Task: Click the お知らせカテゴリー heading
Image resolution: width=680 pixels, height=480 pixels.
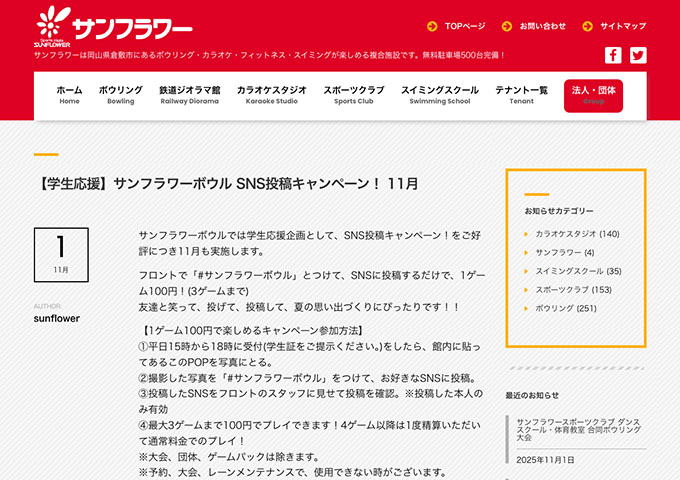Action: pos(559,211)
